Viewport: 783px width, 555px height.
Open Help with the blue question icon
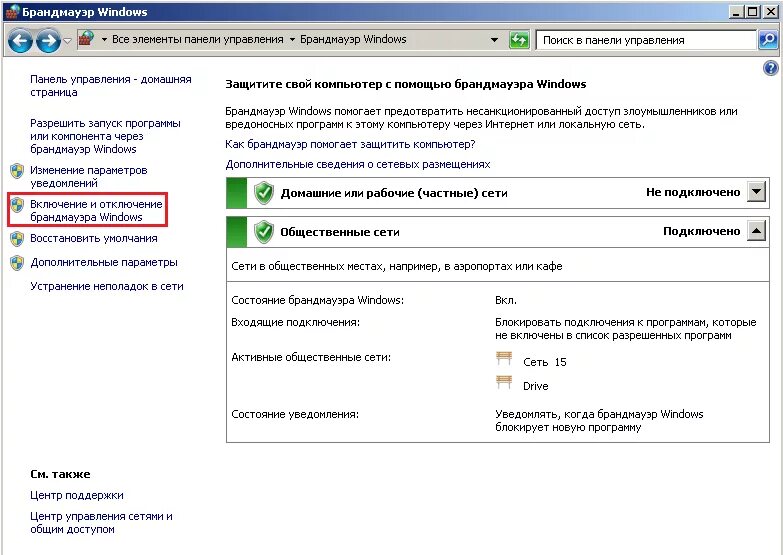(x=771, y=68)
